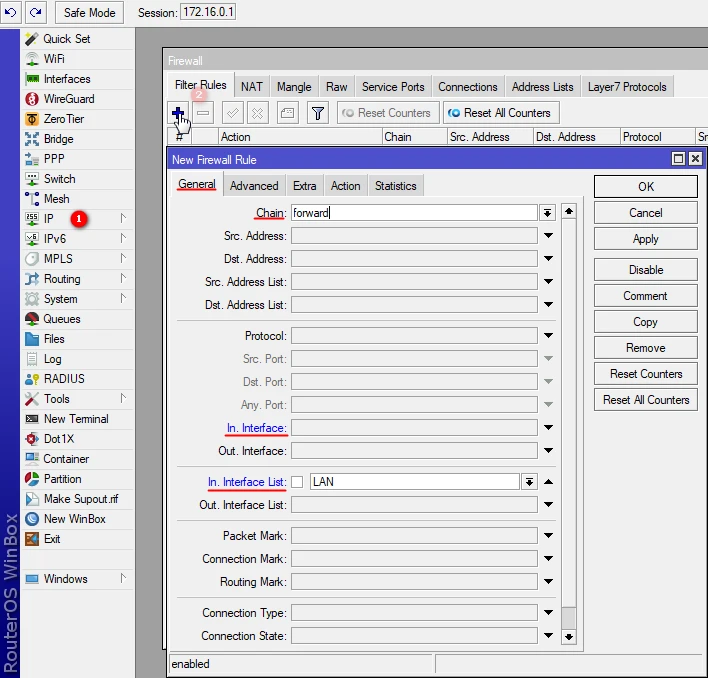Click the OK button
Viewport: 708px width, 678px height.
[x=646, y=187]
